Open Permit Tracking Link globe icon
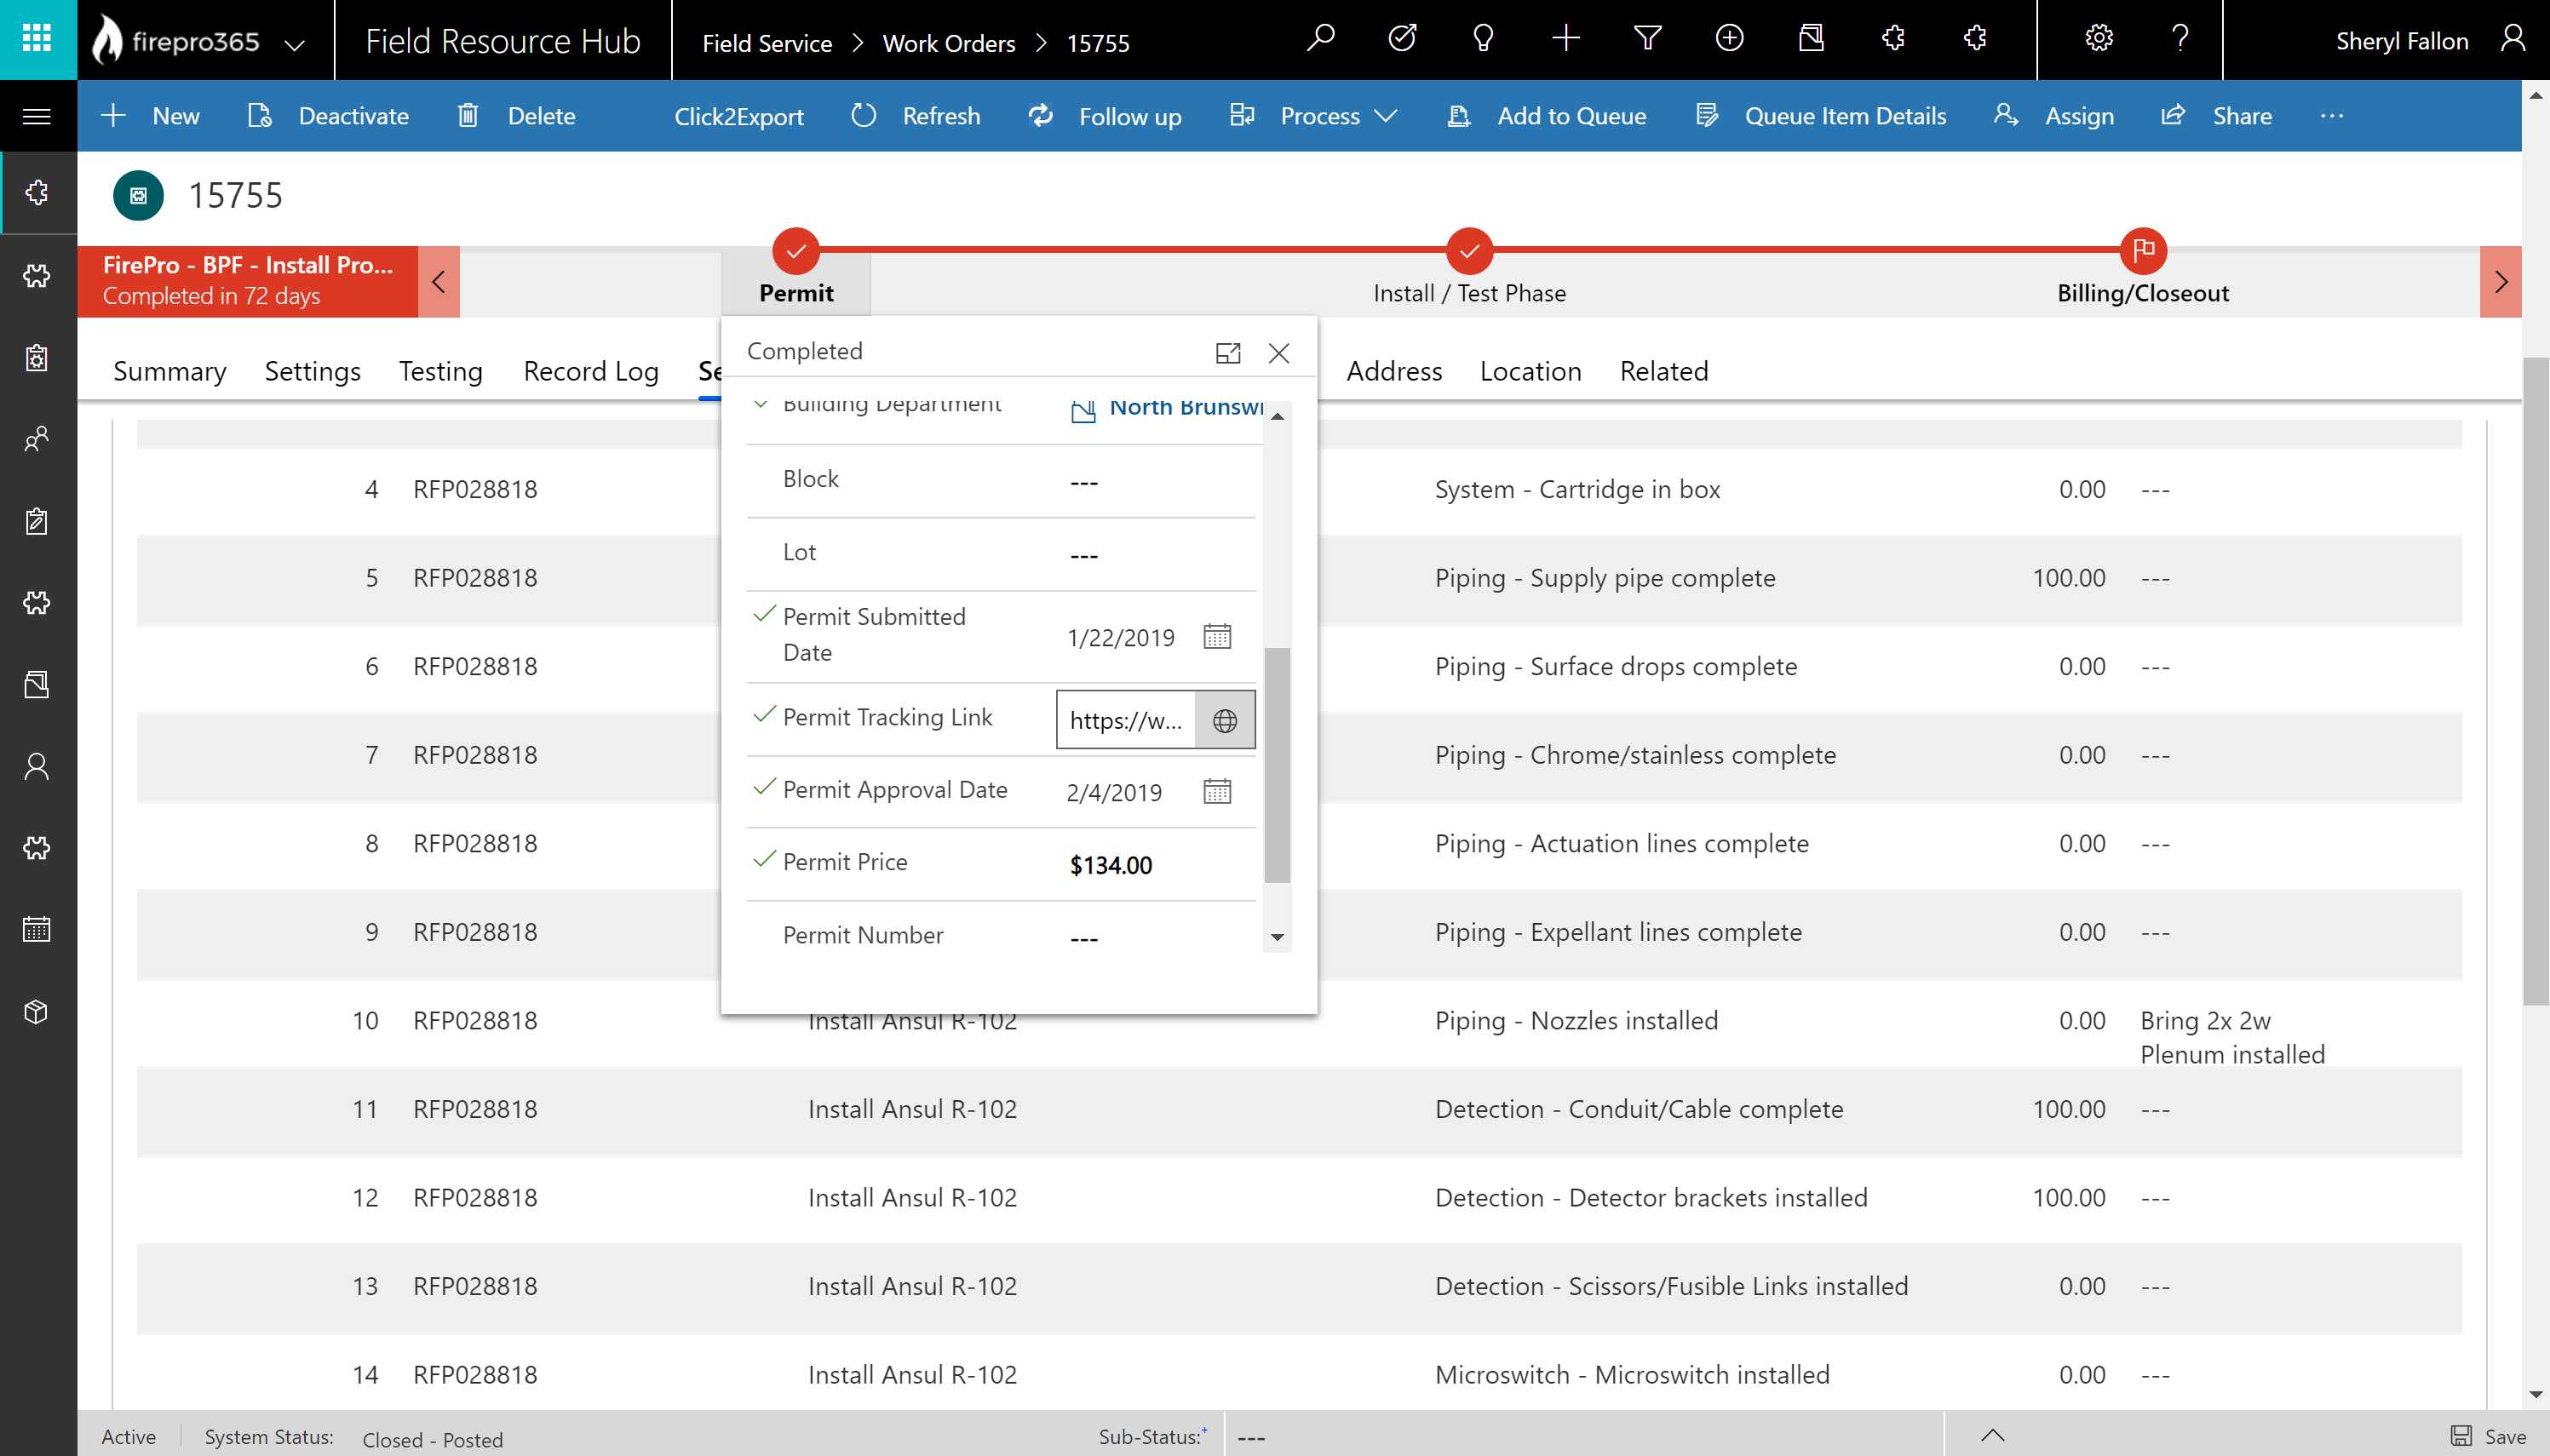Viewport: 2550px width, 1456px height. click(1225, 720)
